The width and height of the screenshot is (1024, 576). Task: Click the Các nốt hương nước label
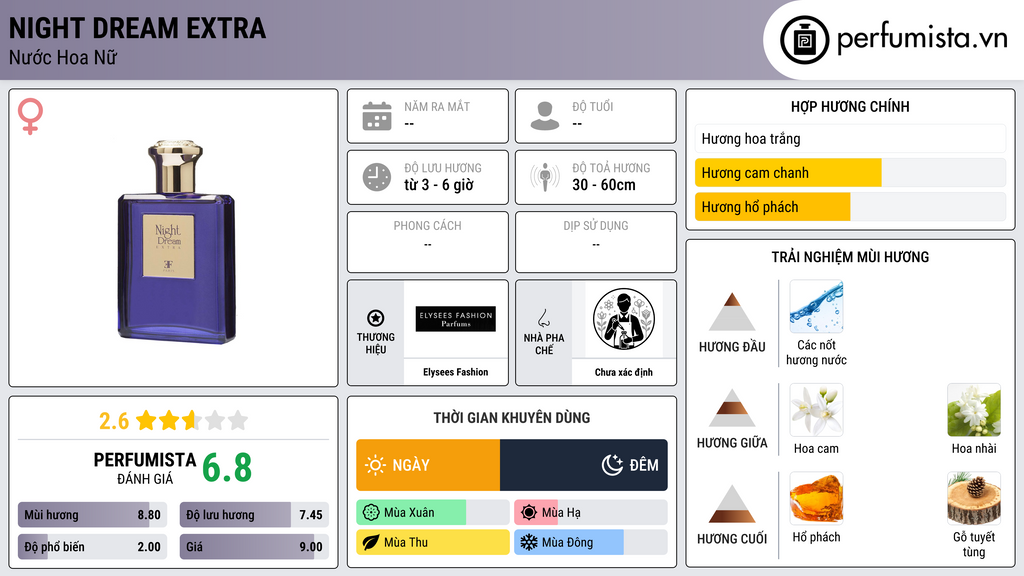coord(816,353)
